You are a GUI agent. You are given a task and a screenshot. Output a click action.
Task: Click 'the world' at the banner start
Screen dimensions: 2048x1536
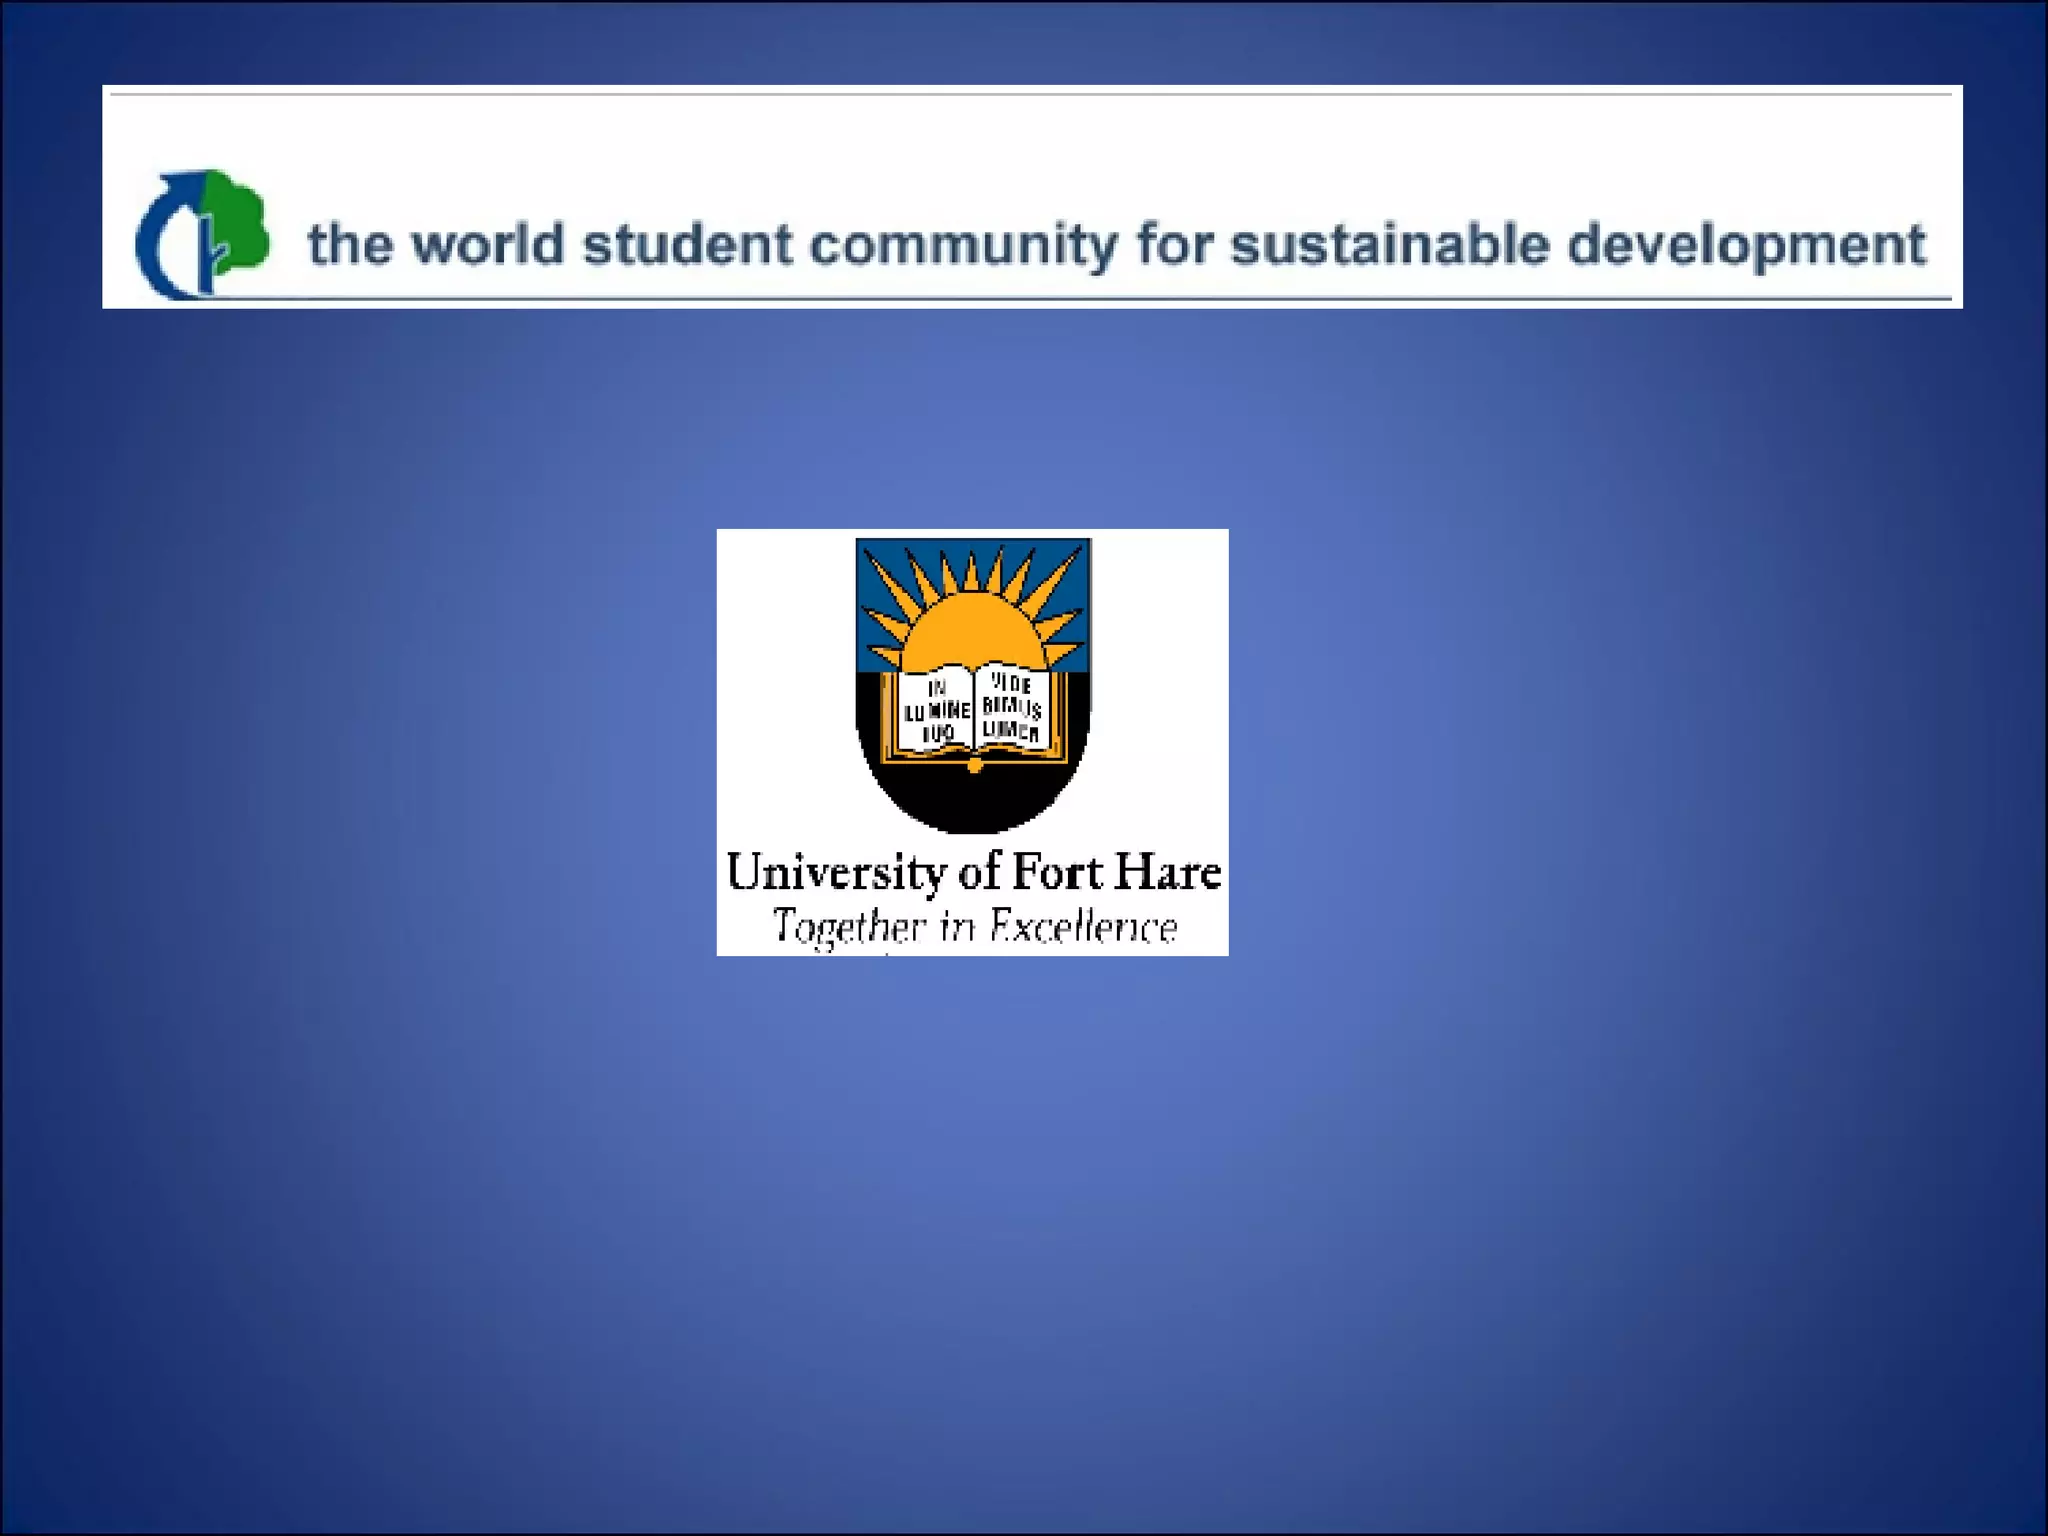(435, 245)
